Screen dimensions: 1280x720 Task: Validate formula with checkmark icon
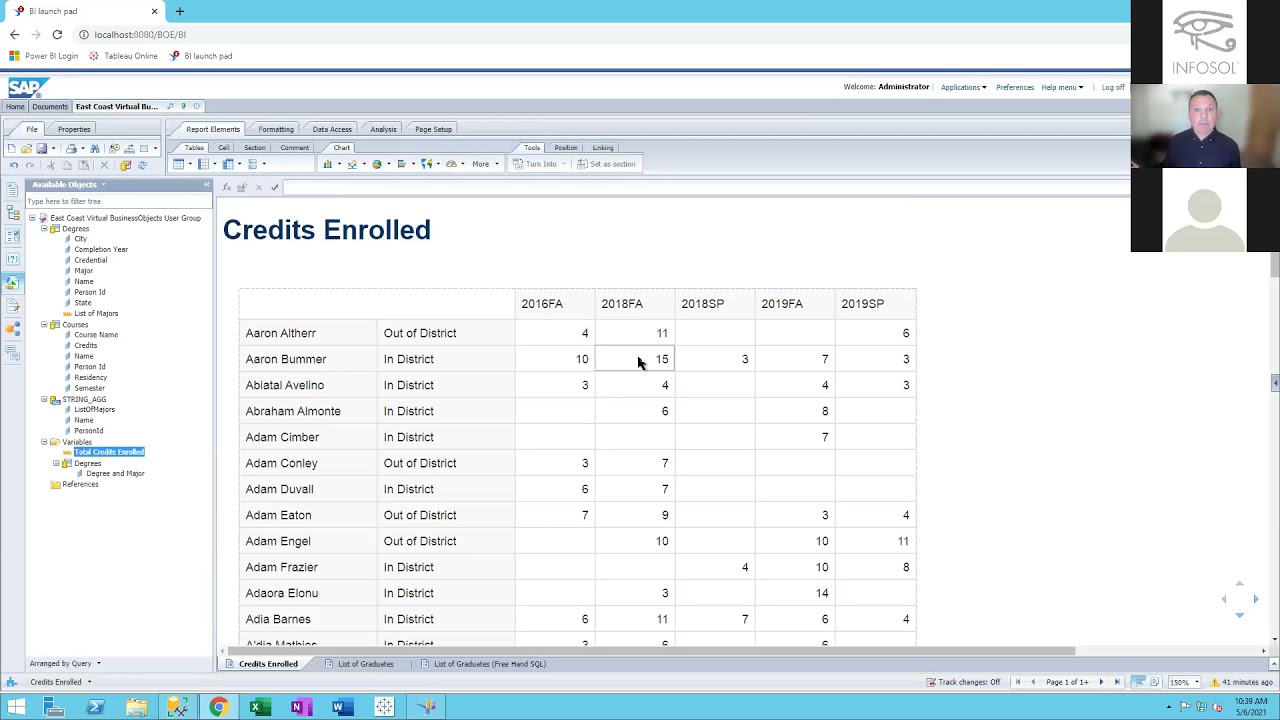[x=274, y=187]
